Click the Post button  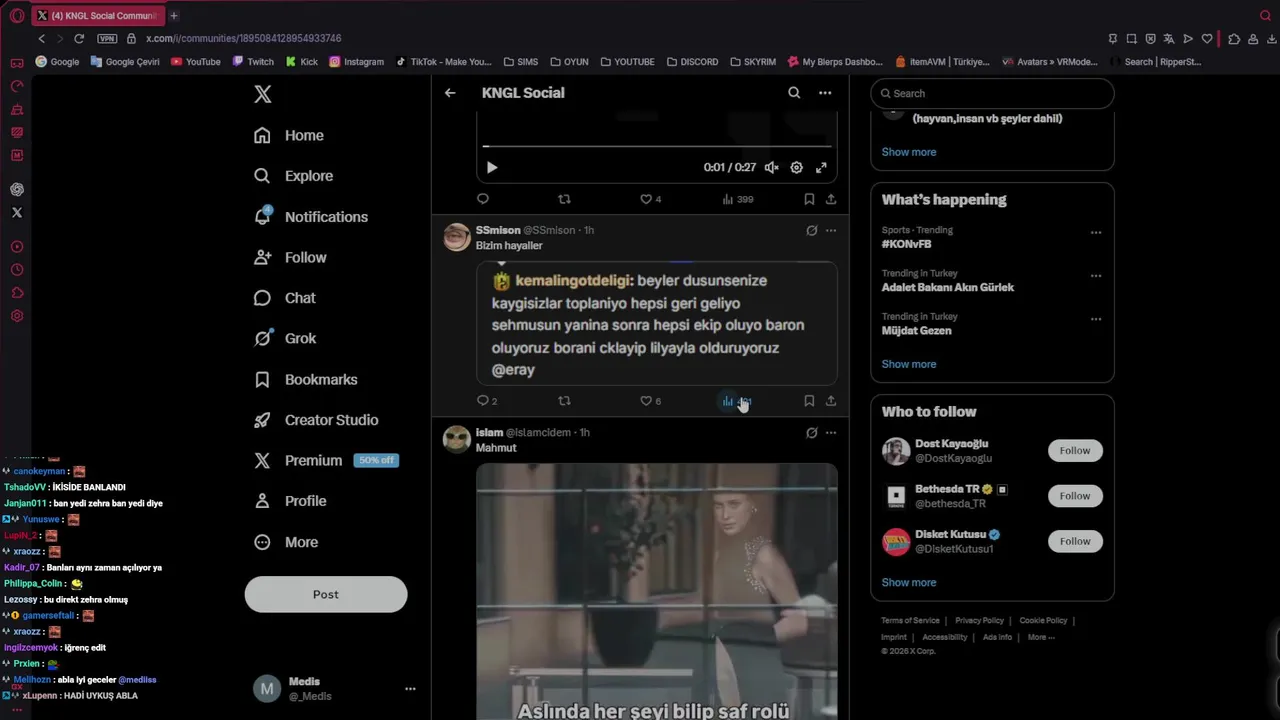pyautogui.click(x=326, y=594)
